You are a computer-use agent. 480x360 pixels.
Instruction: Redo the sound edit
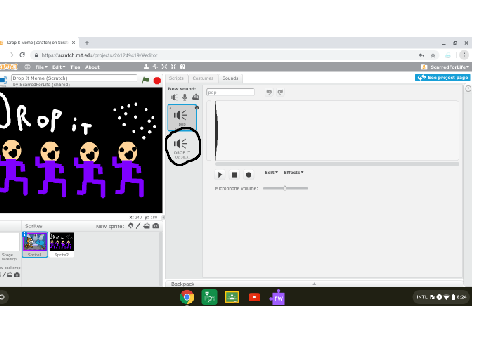click(x=280, y=92)
